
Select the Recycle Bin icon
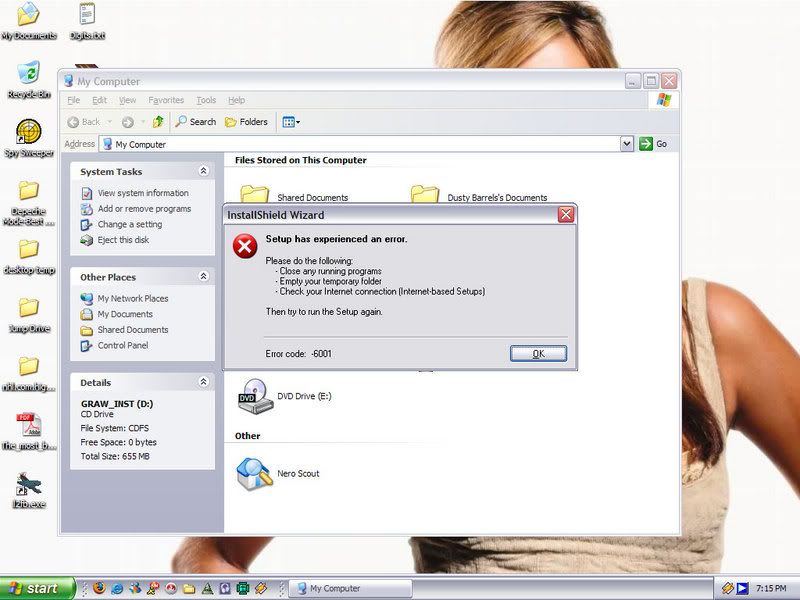pos(29,80)
